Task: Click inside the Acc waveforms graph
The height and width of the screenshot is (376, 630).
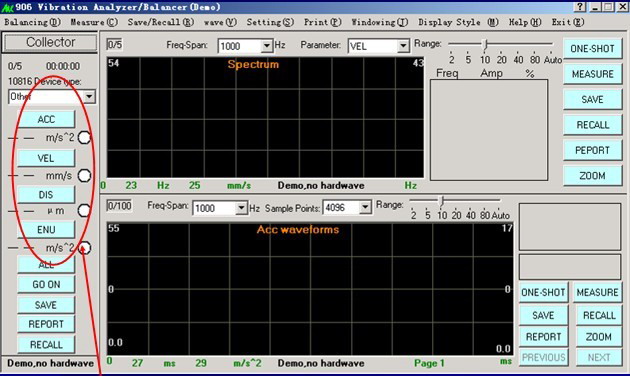Action: point(310,289)
